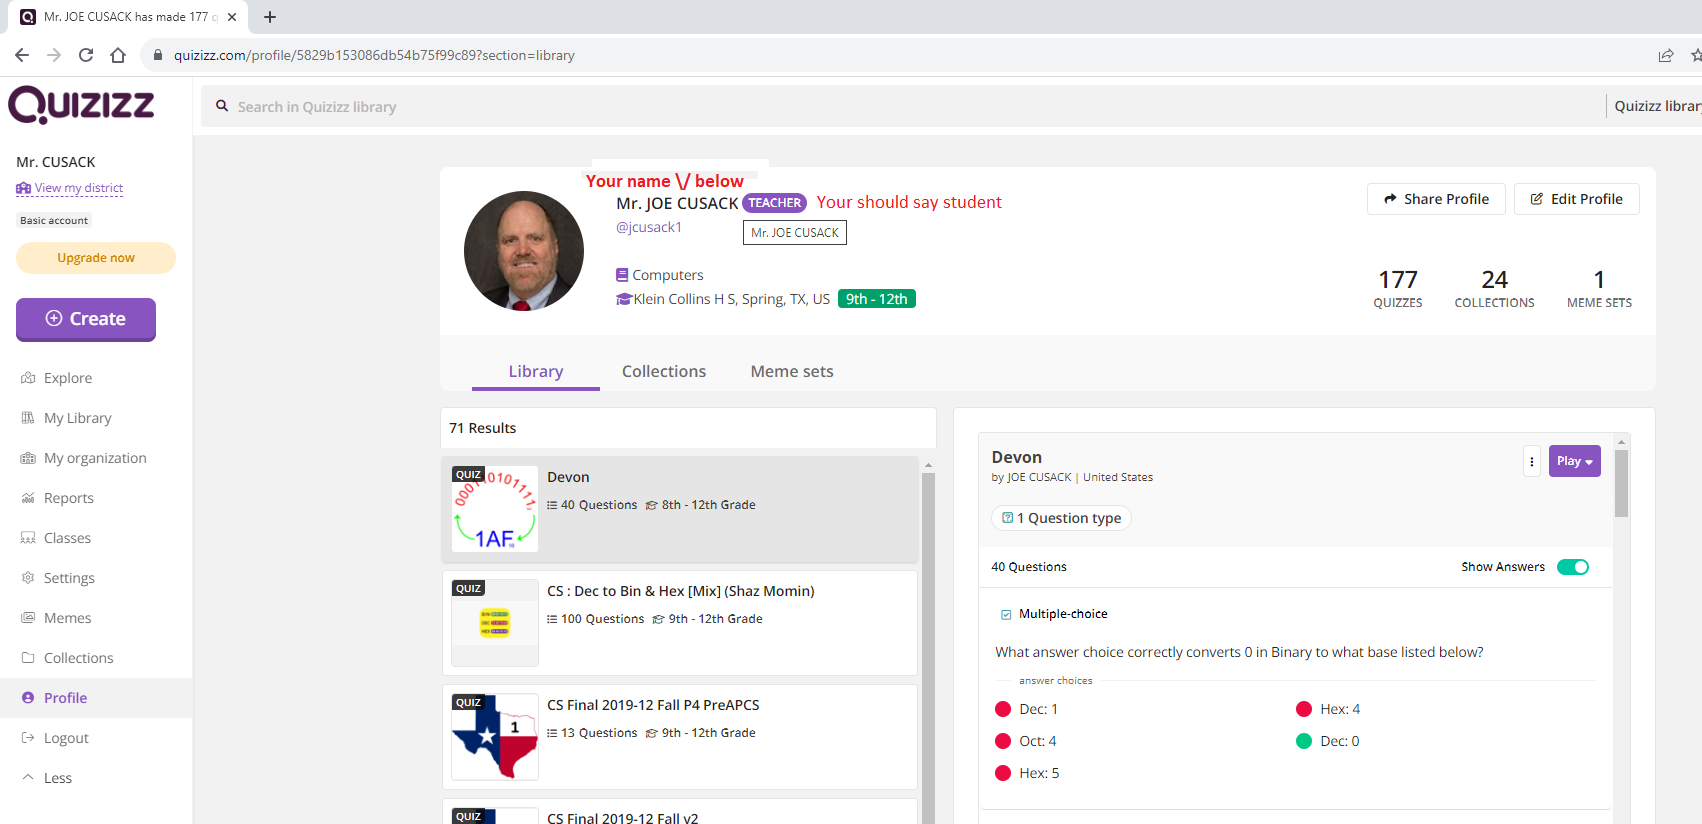
Task: Click the quiz preview panel scrollbar
Action: [1621, 485]
